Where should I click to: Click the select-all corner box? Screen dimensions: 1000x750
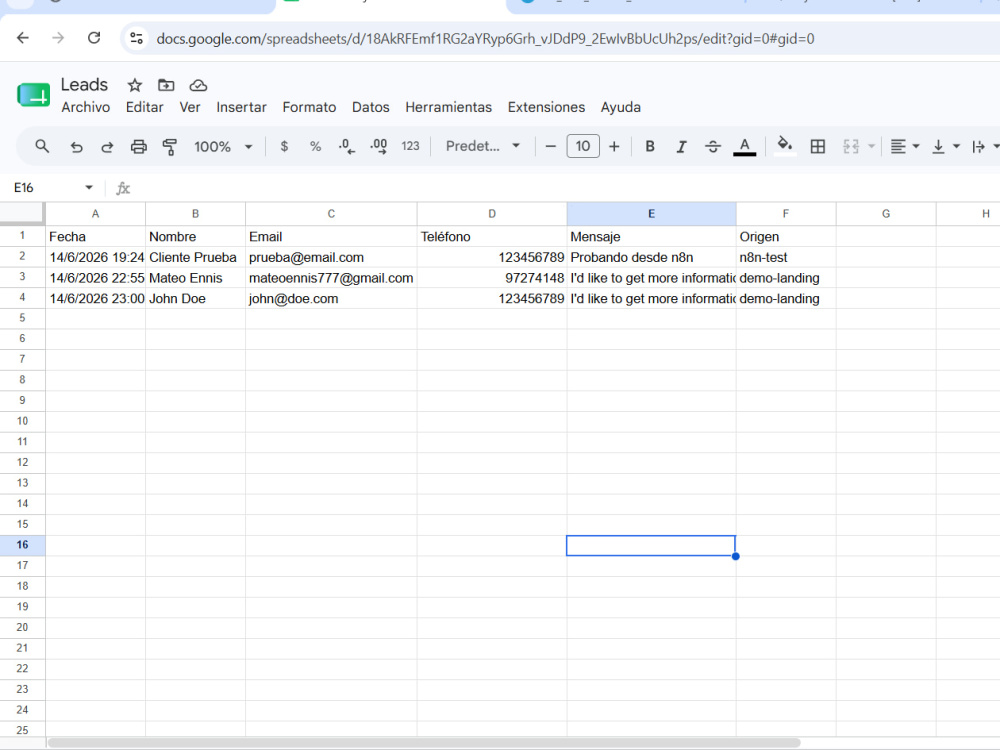[22, 214]
